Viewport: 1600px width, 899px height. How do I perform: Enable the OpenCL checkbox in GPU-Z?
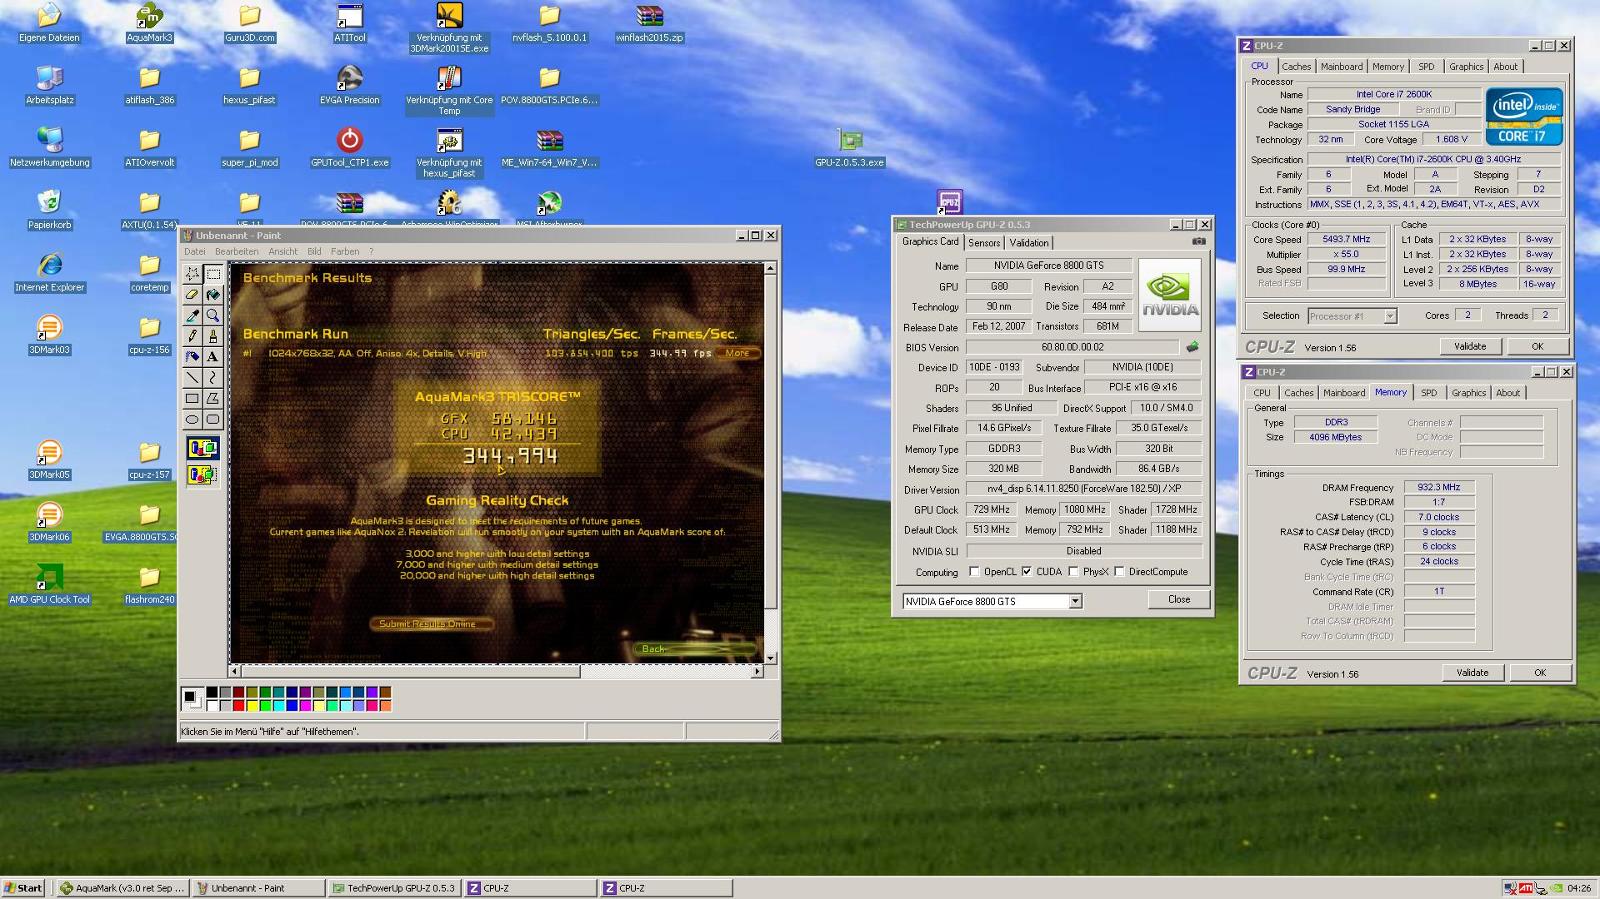click(x=974, y=572)
